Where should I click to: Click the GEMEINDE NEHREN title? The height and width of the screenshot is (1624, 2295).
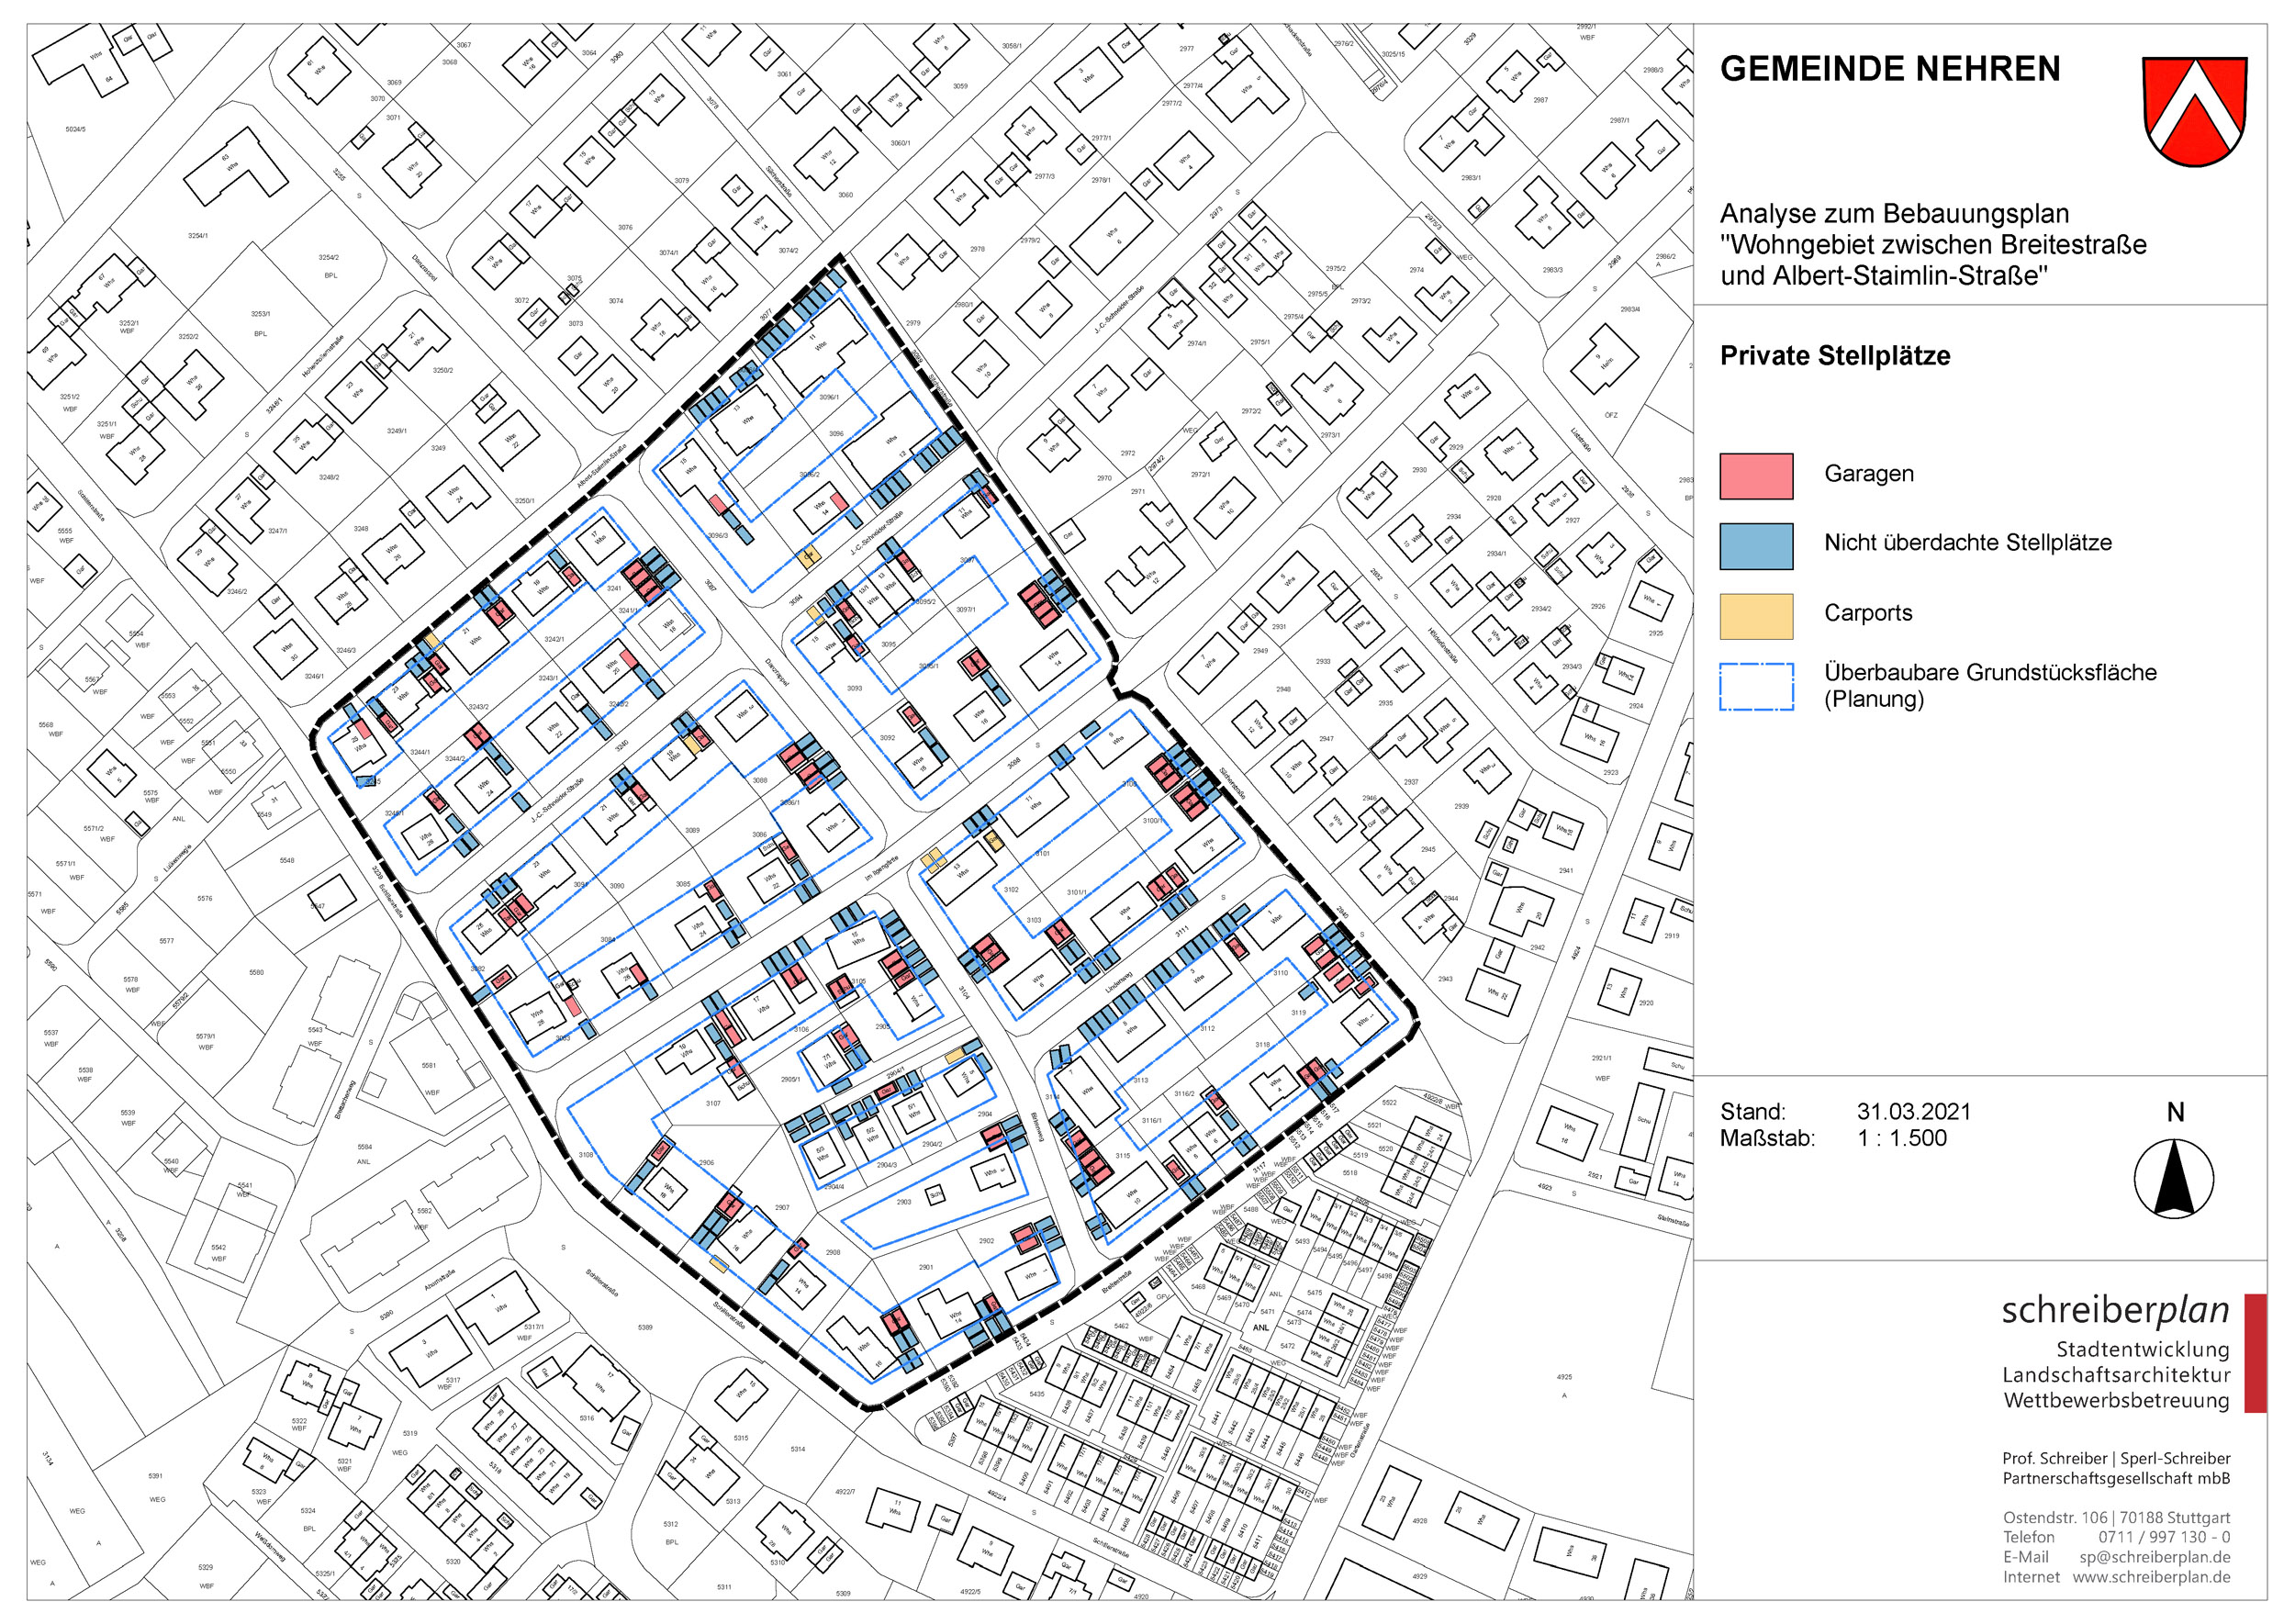coord(1889,69)
